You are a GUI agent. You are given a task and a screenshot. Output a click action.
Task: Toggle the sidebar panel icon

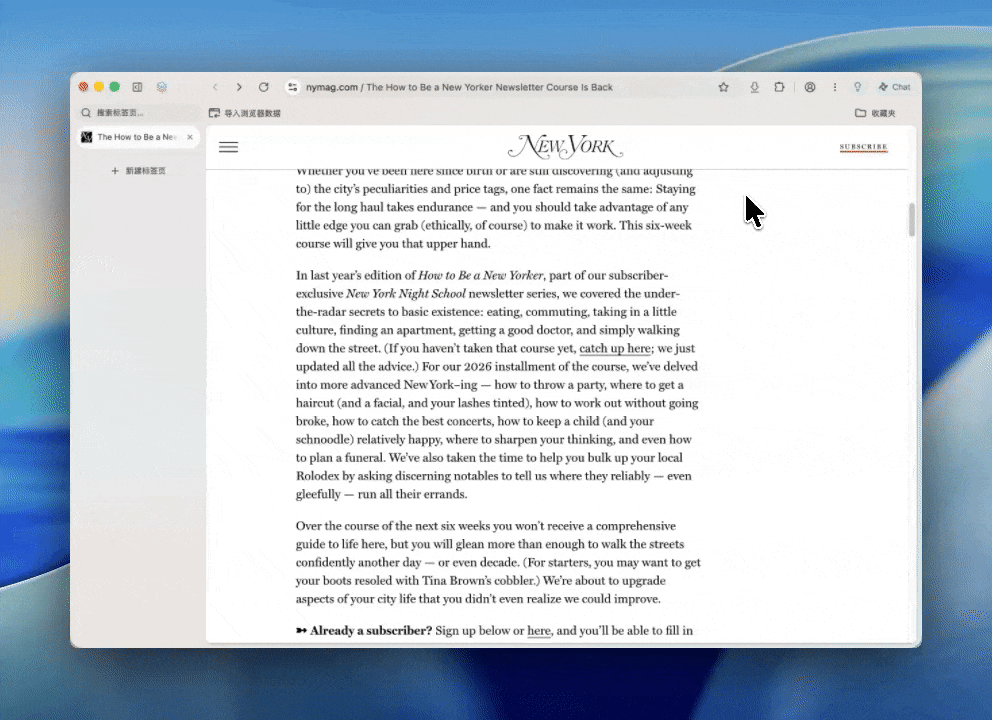click(137, 87)
